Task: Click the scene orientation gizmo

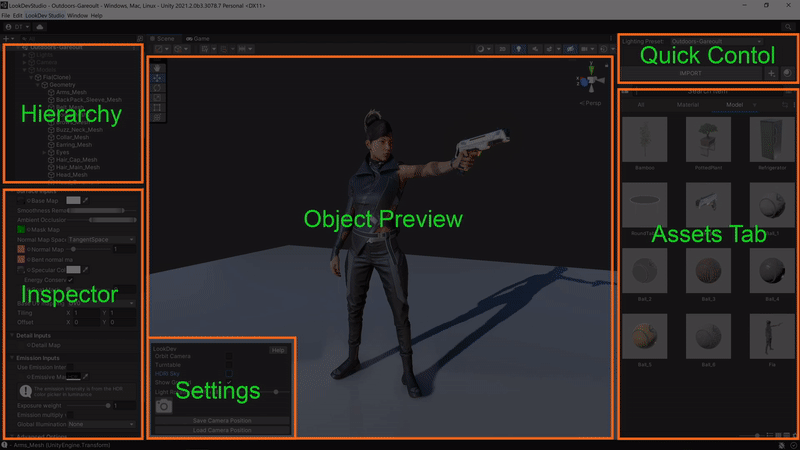Action: [591, 79]
